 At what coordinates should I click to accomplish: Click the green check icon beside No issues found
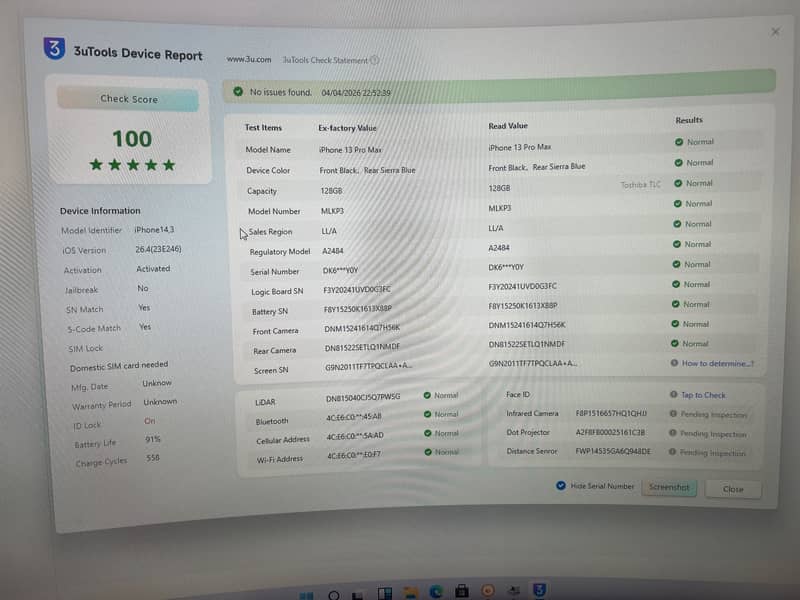click(238, 91)
